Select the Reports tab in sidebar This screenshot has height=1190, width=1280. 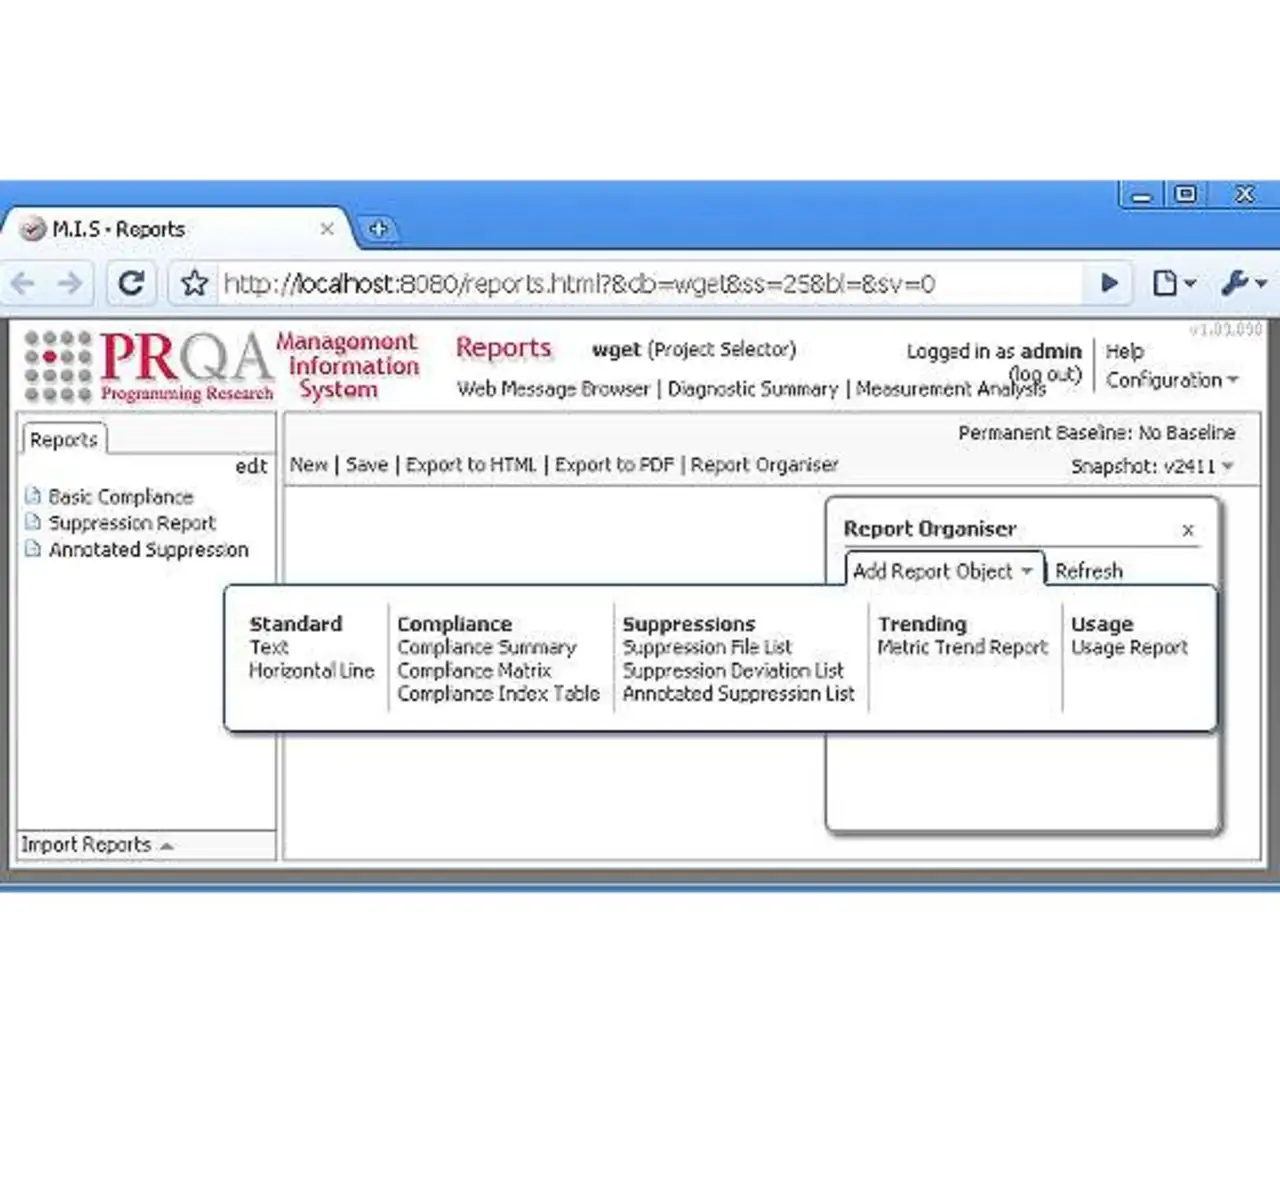click(x=64, y=440)
